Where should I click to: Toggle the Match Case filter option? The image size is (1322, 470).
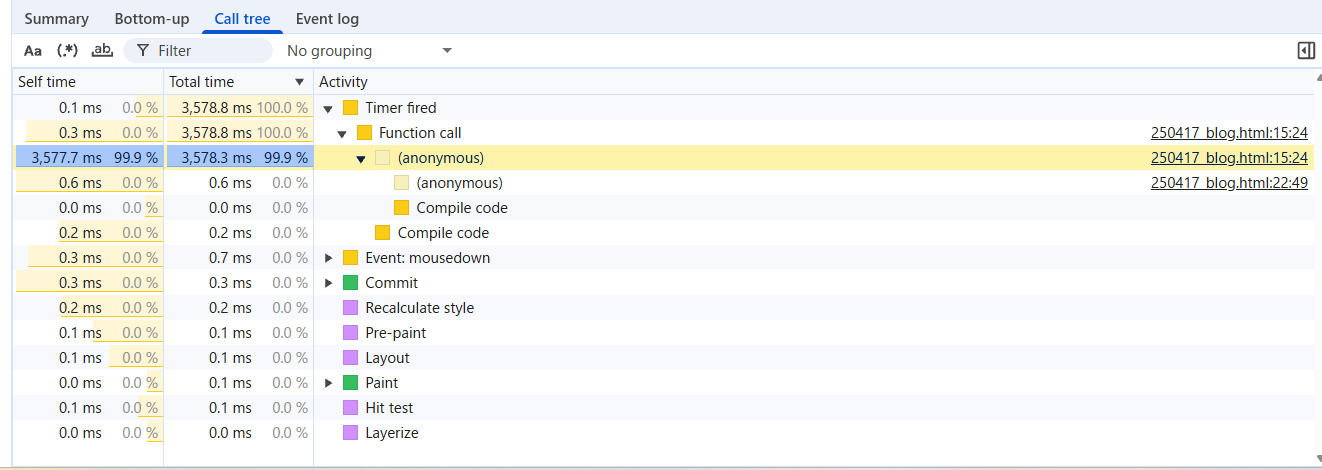point(33,51)
